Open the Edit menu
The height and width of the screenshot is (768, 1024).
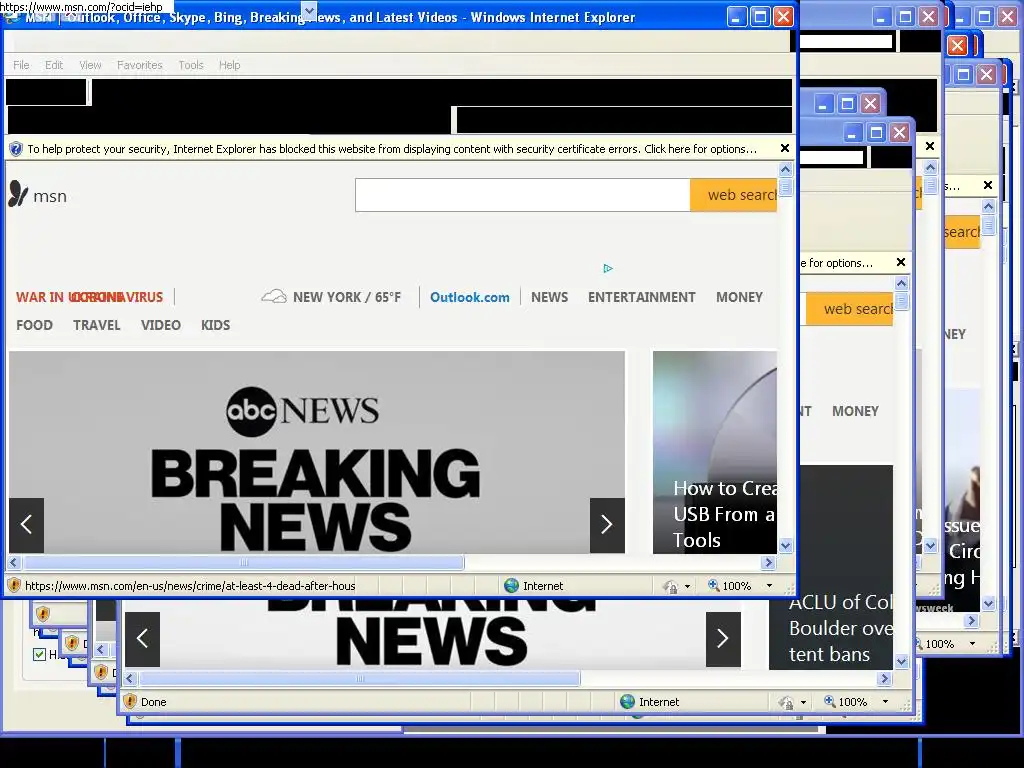click(x=54, y=65)
